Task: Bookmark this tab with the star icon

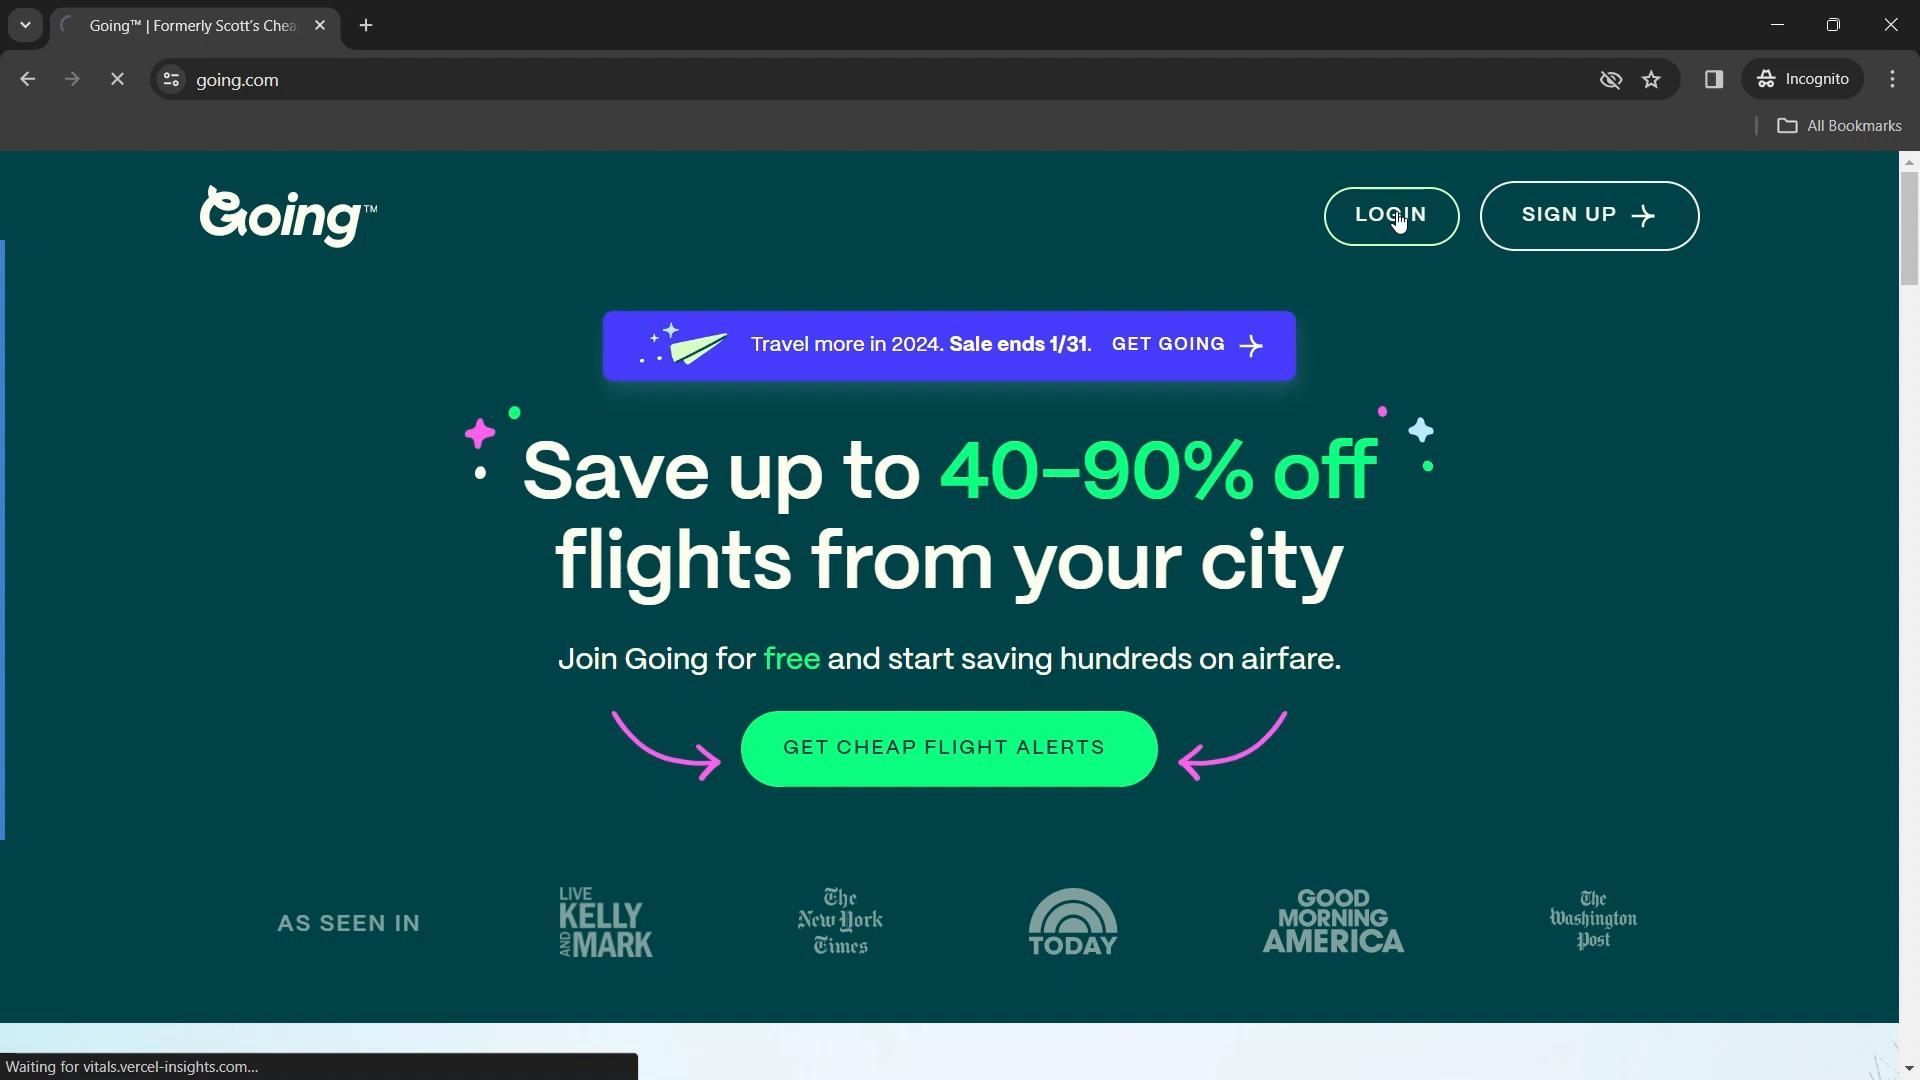Action: click(x=1651, y=79)
